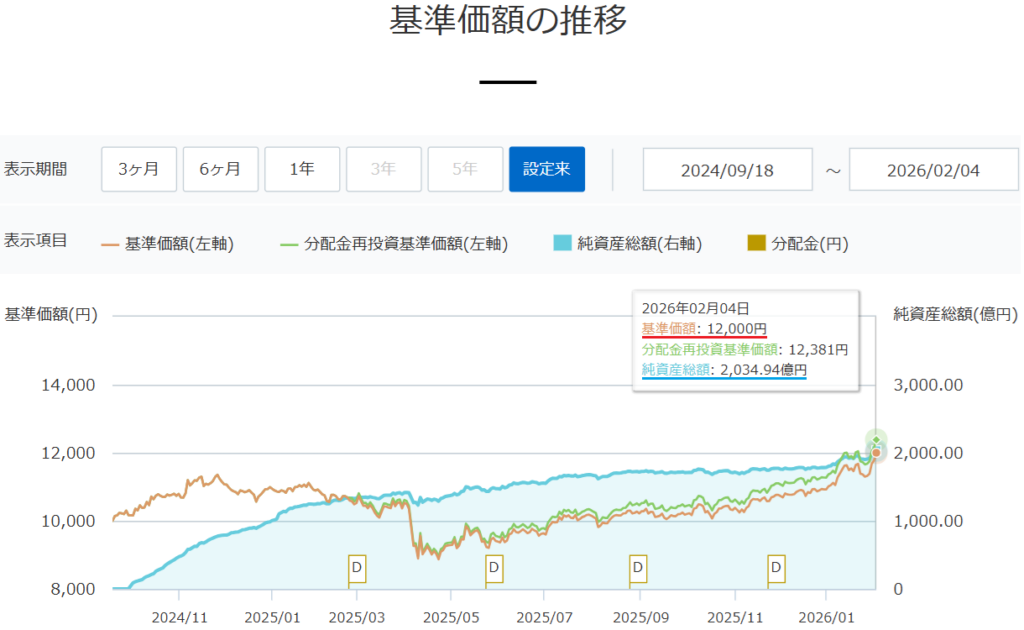This screenshot has height=630, width=1024.
Task: Switch to the 6ヶ月 period
Action: pyautogui.click(x=220, y=169)
